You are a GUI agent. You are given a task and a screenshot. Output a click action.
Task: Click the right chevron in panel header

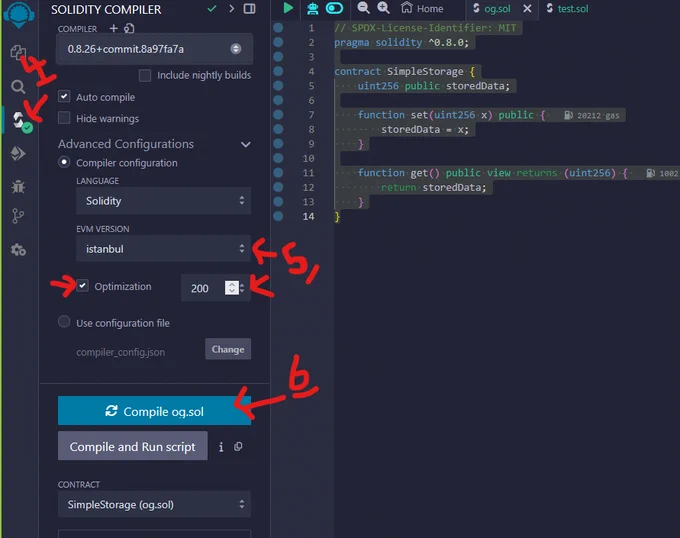[x=231, y=9]
